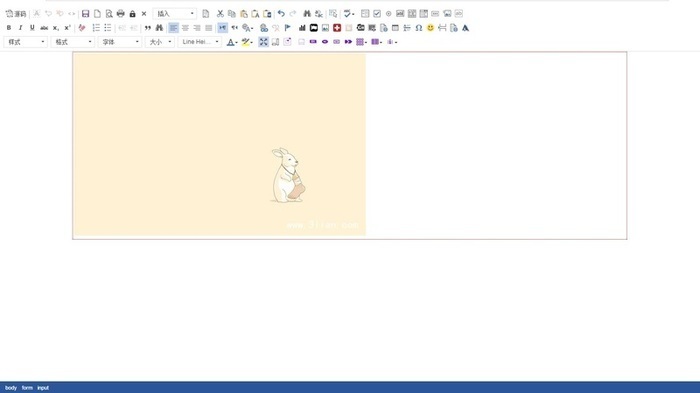This screenshot has width=700, height=393.
Task: Paste as plain text
Action: [x=255, y=14]
